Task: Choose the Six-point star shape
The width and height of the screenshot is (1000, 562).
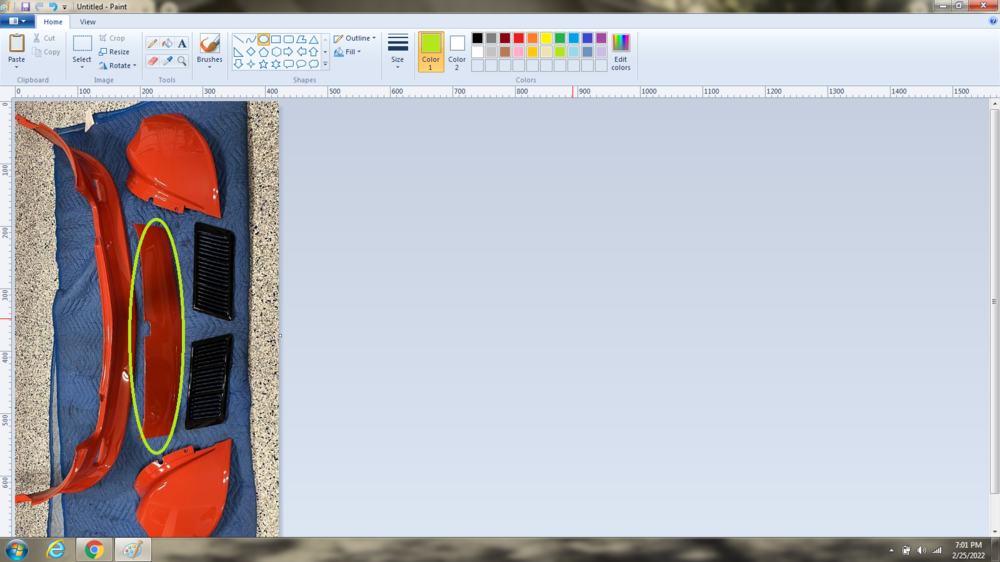Action: click(x=276, y=64)
